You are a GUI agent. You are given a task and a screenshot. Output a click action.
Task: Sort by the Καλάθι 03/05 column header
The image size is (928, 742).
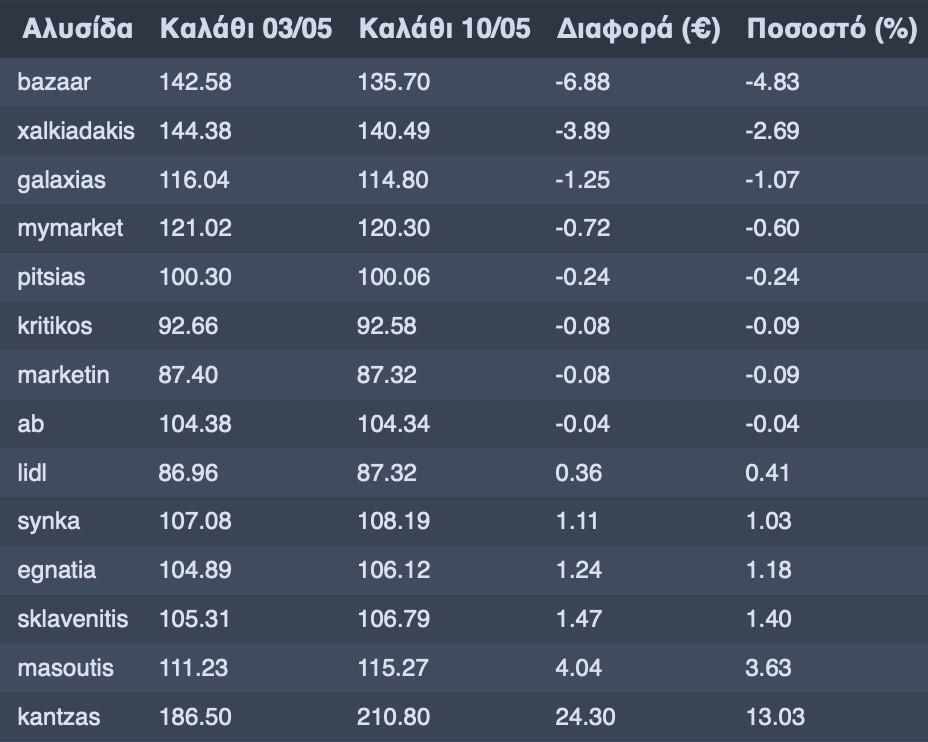[245, 29]
